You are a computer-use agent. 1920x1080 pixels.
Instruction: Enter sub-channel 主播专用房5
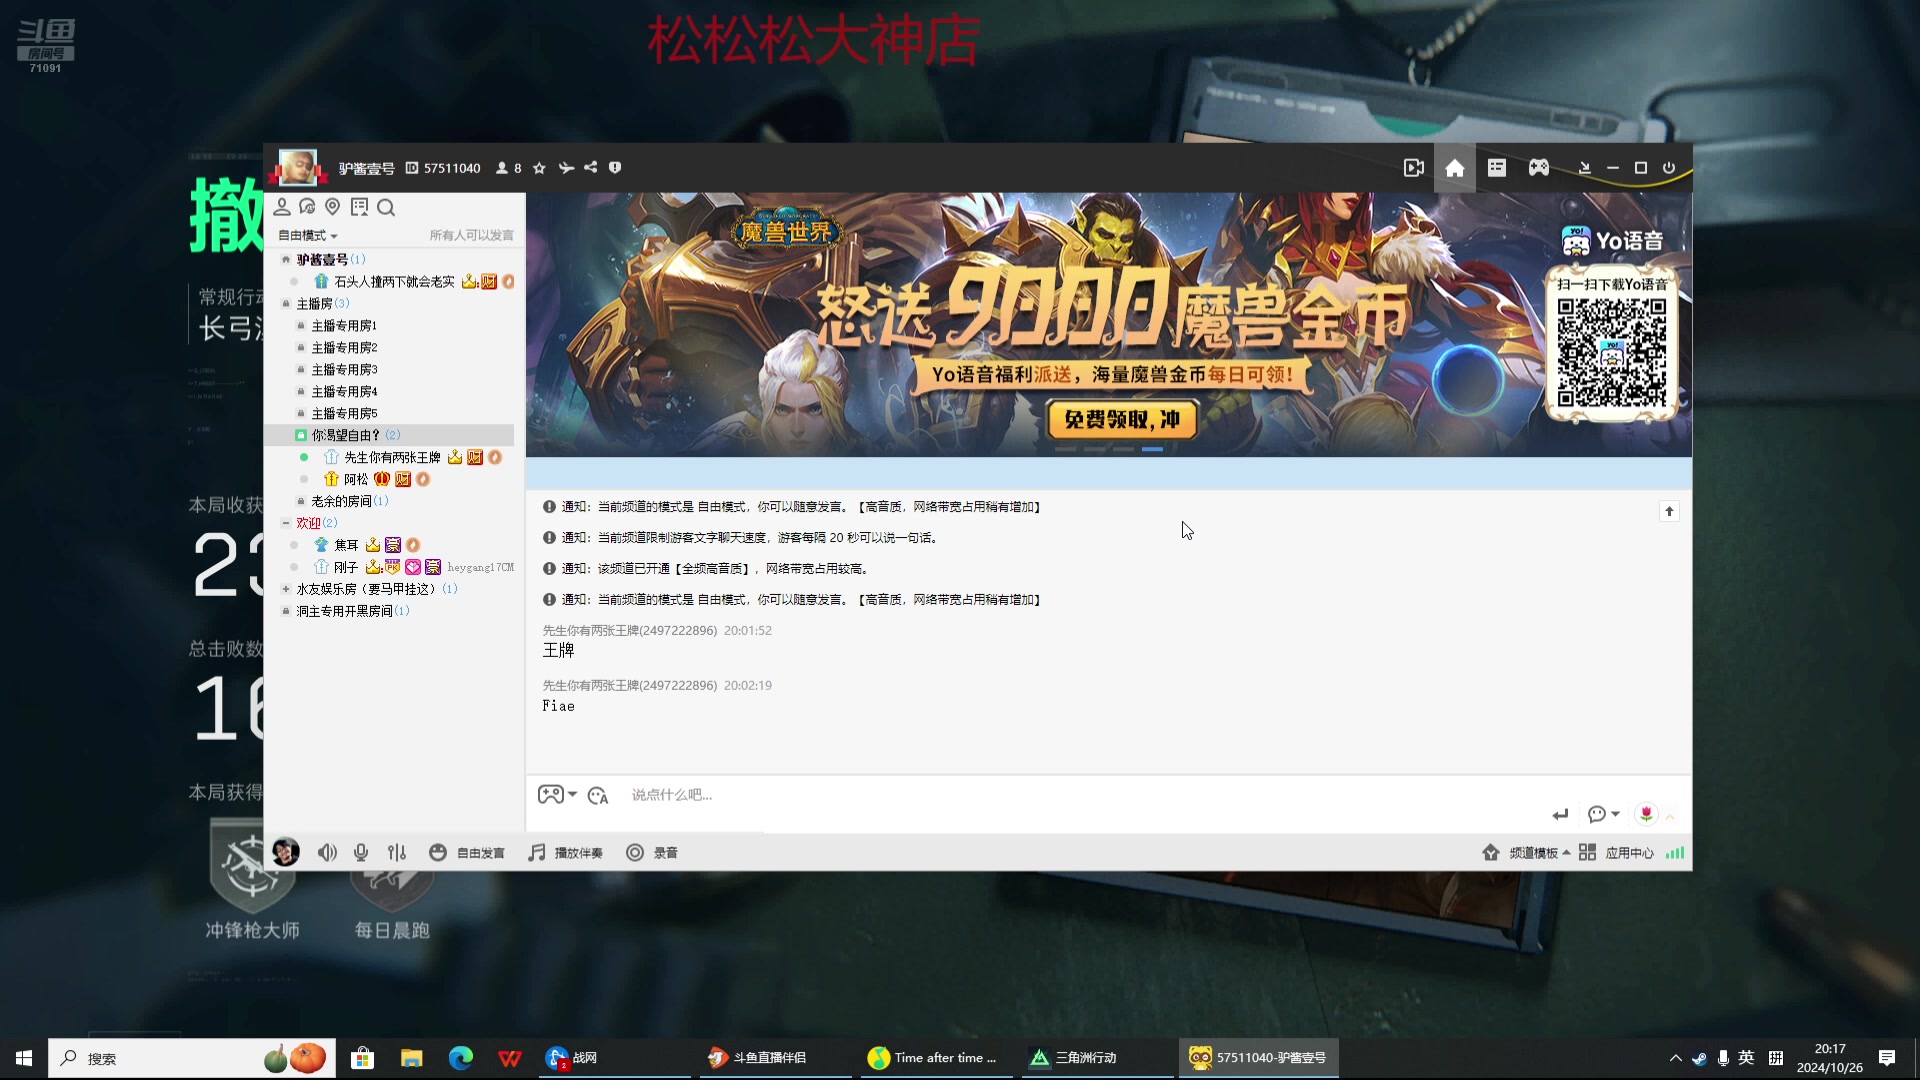(x=344, y=414)
